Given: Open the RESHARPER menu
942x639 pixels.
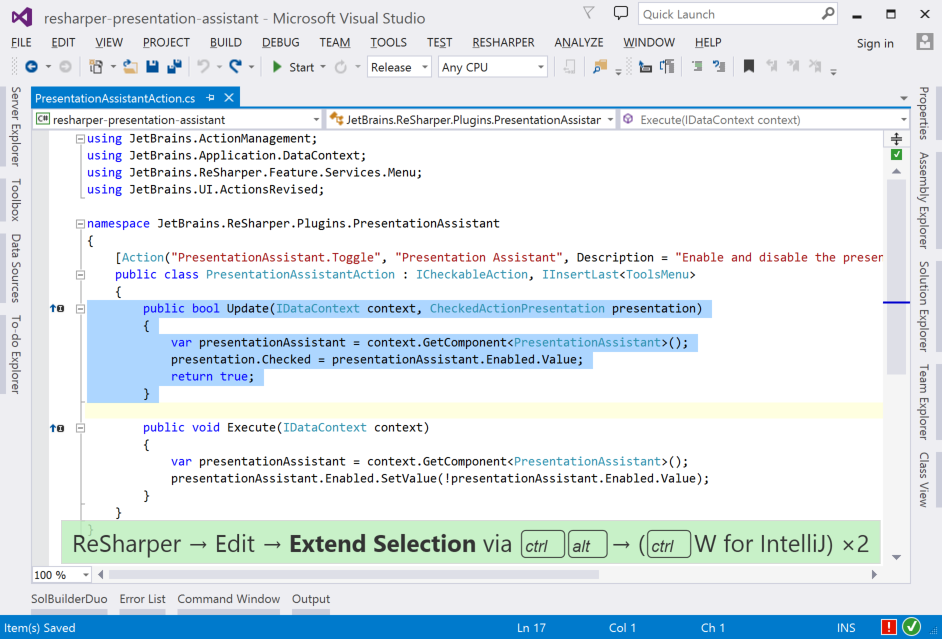Looking at the screenshot, I should pos(503,43).
